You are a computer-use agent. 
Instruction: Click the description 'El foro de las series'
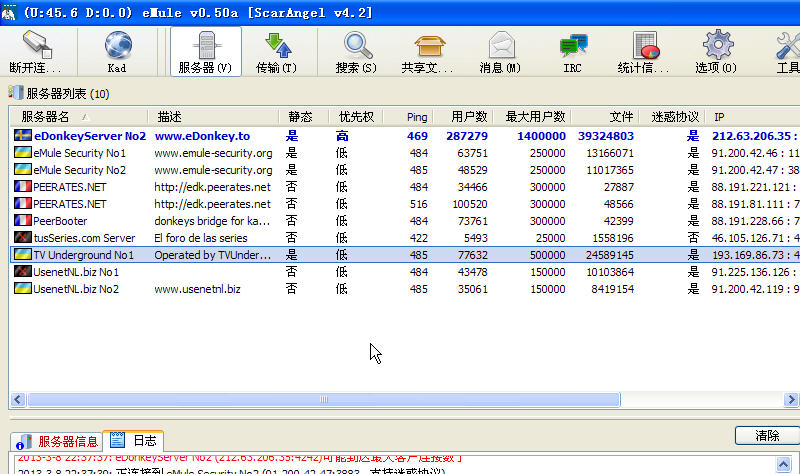pyautogui.click(x=201, y=238)
